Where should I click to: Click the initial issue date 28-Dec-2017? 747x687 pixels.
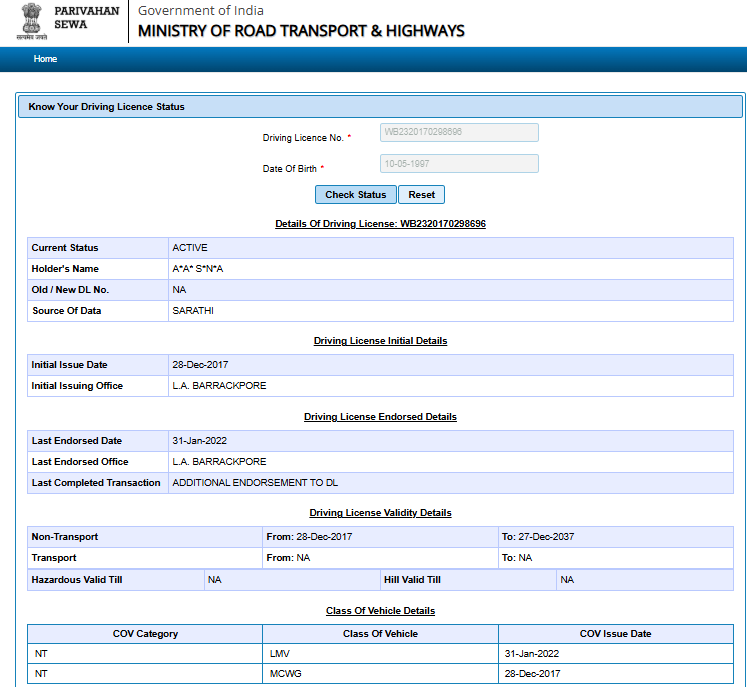(200, 365)
